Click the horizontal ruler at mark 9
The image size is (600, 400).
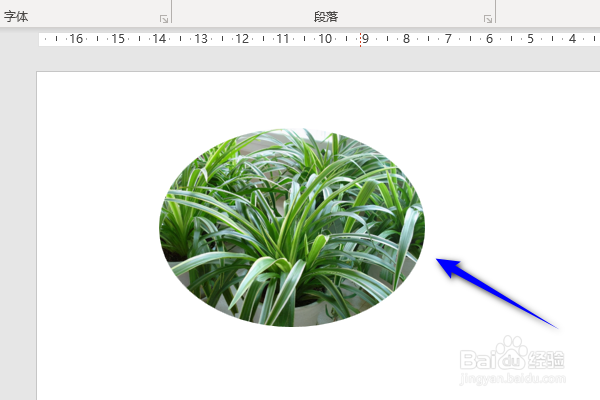click(365, 39)
